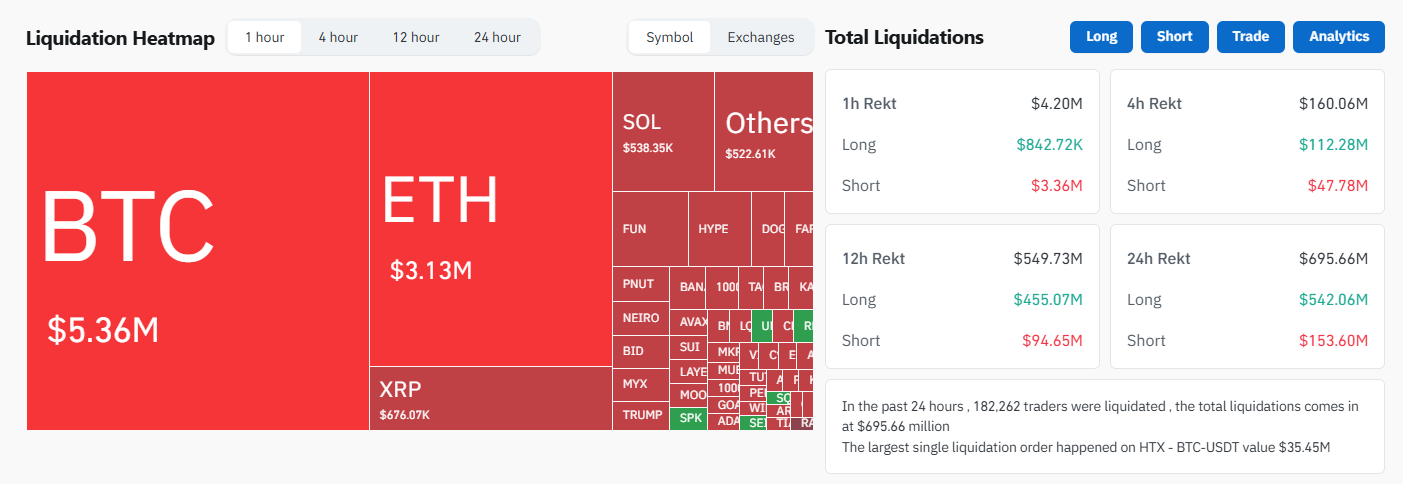Select the green SPK tile
The image size is (1403, 484).
(x=688, y=418)
